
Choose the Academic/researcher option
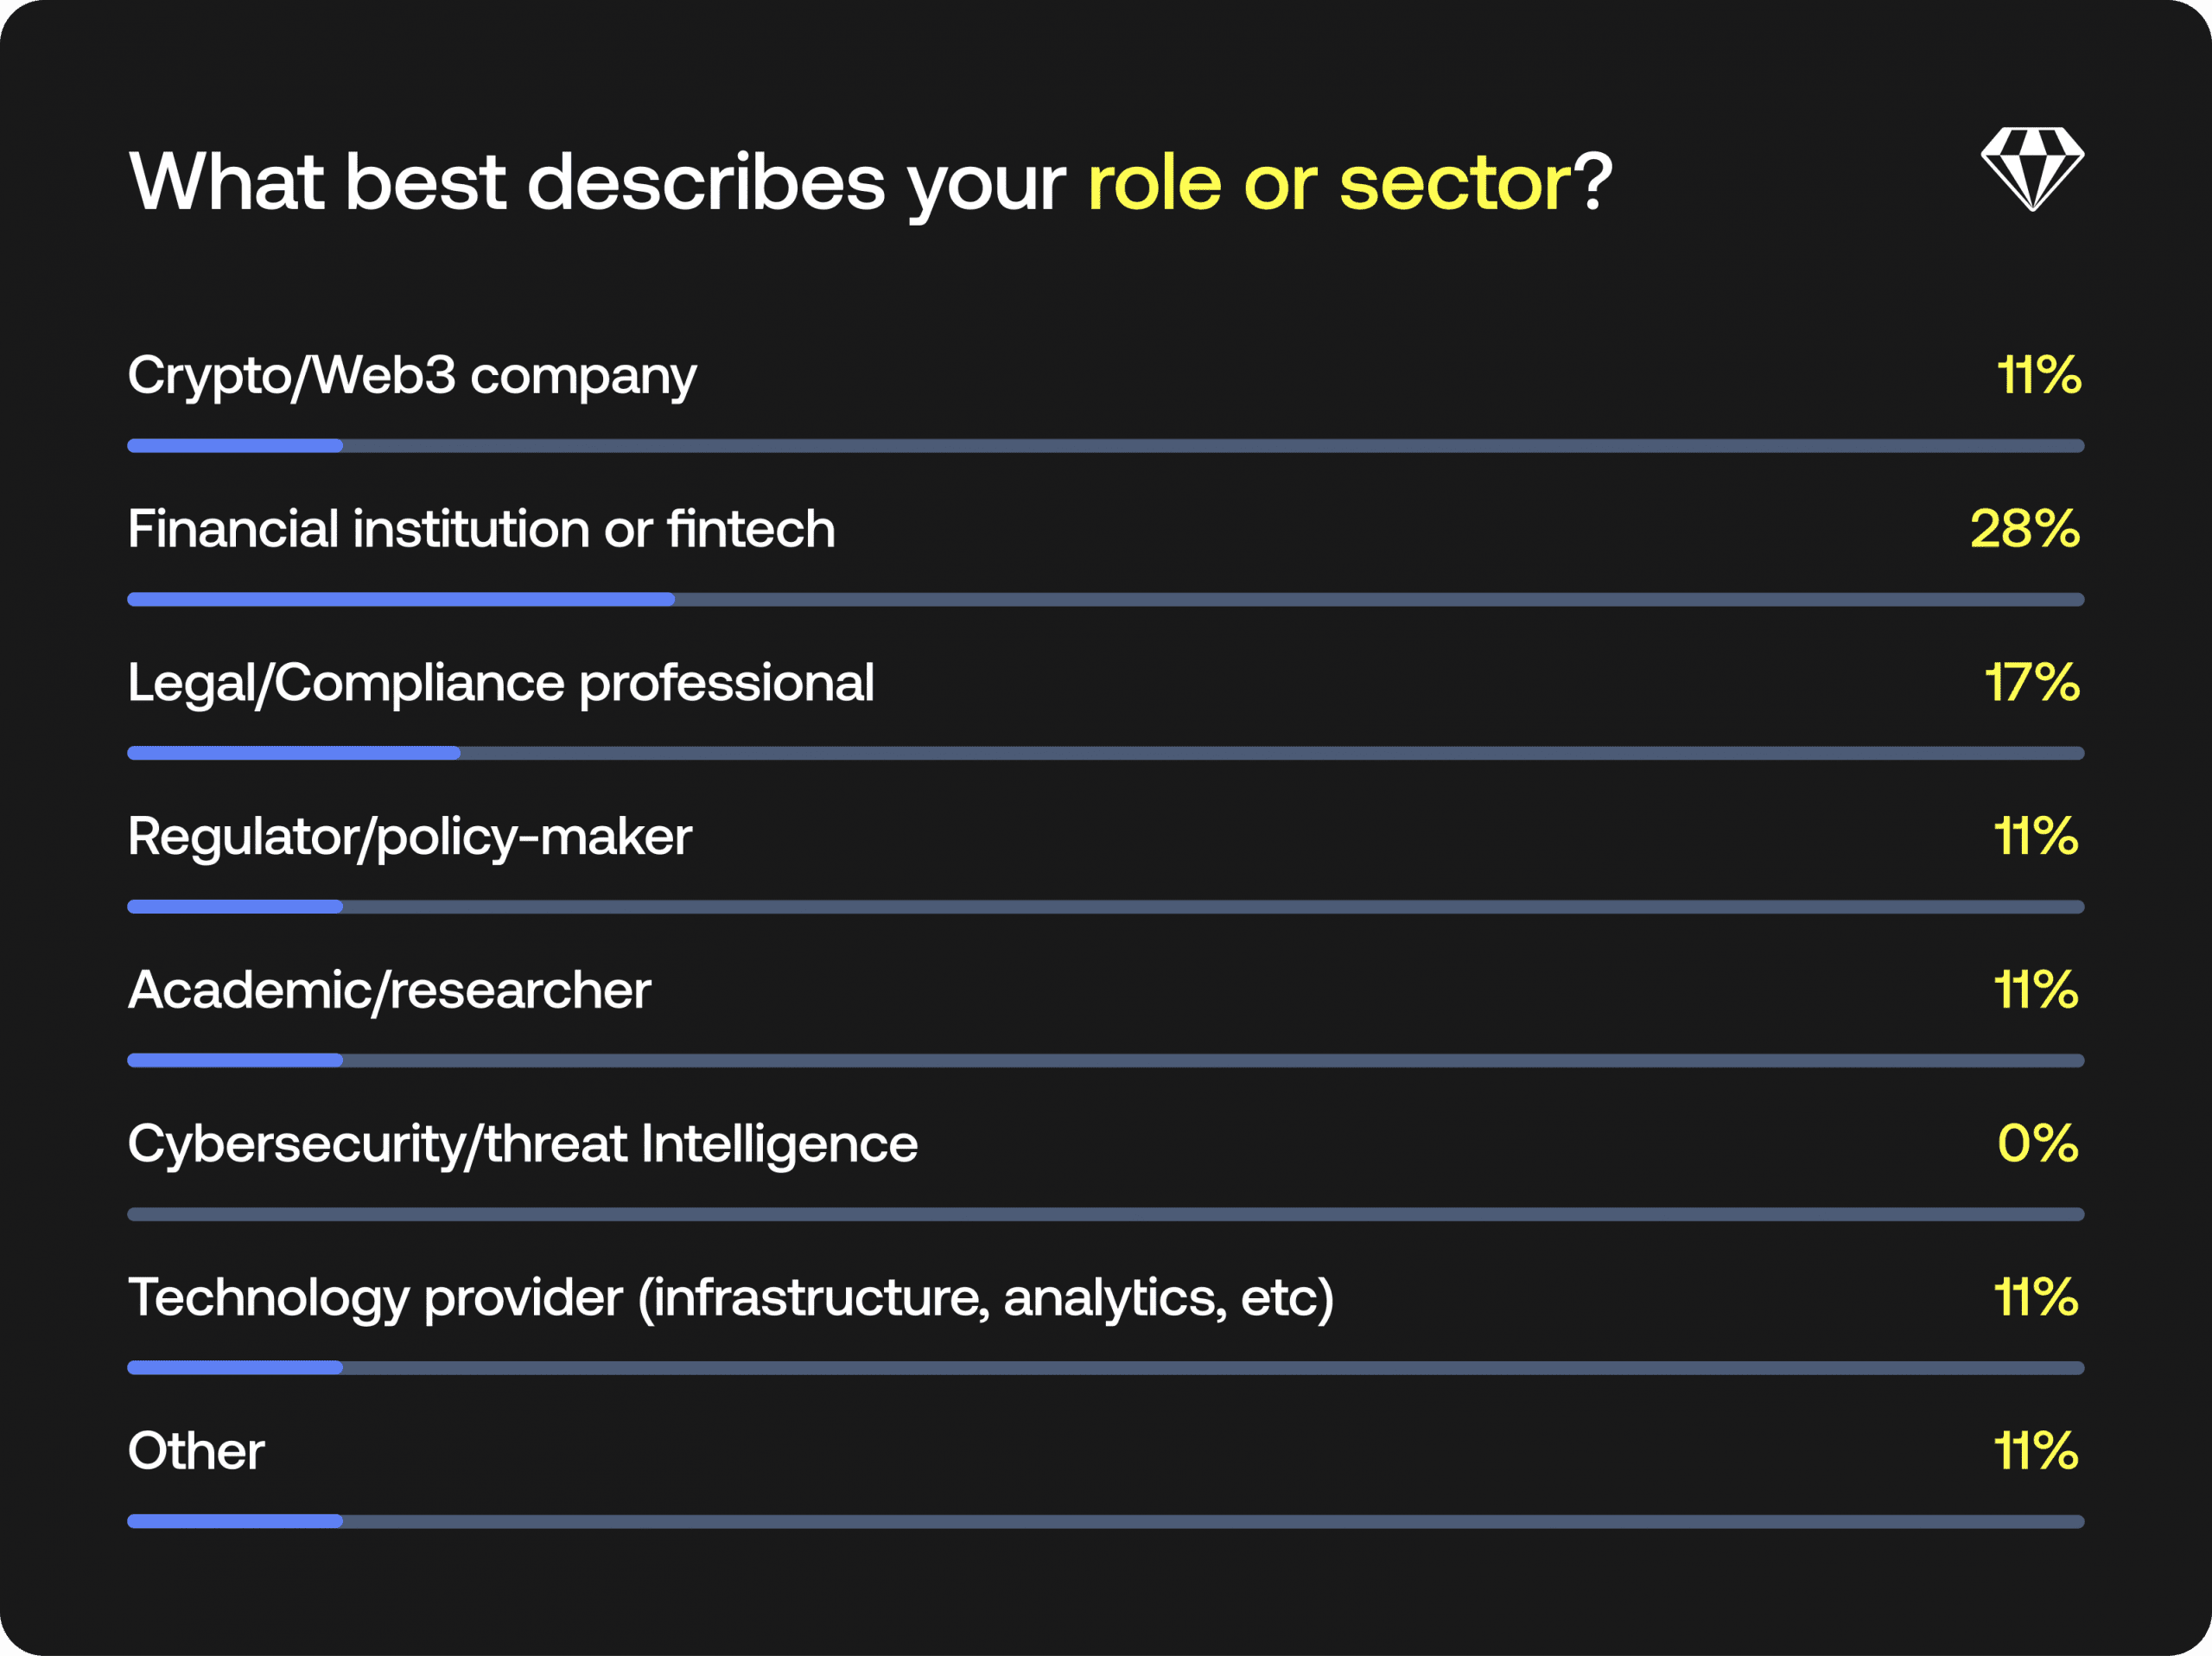(389, 990)
